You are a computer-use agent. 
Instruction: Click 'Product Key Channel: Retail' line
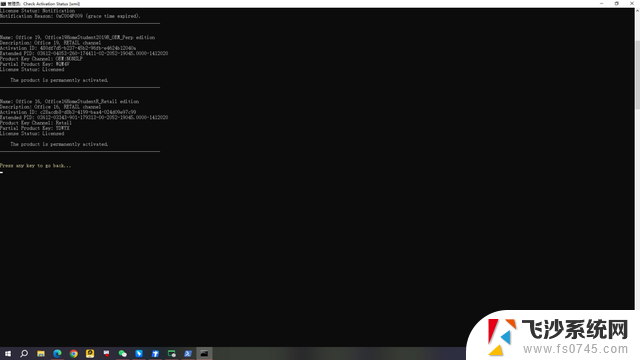pyautogui.click(x=36, y=122)
